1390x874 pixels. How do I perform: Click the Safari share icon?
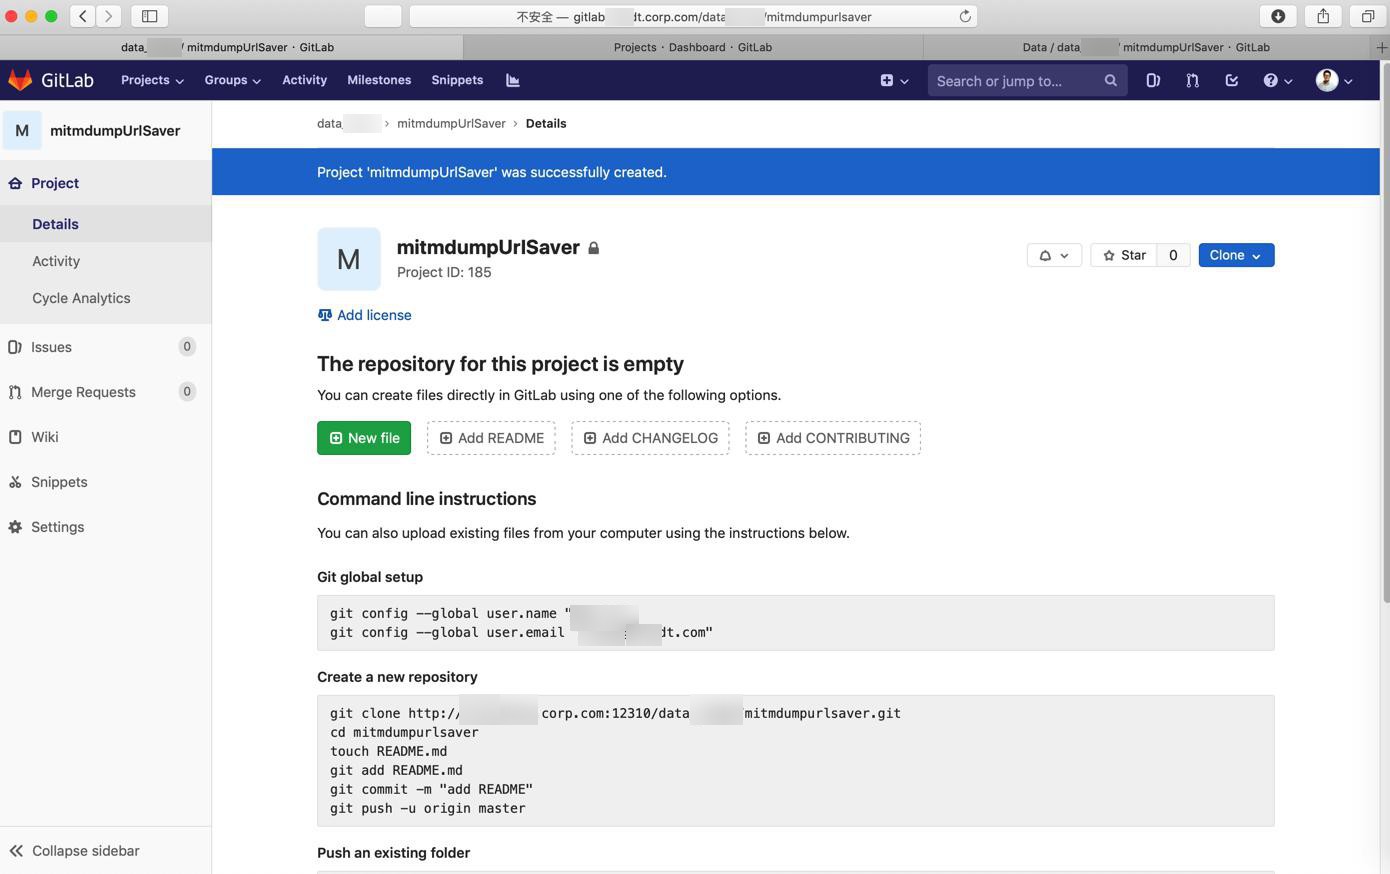pos(1323,16)
